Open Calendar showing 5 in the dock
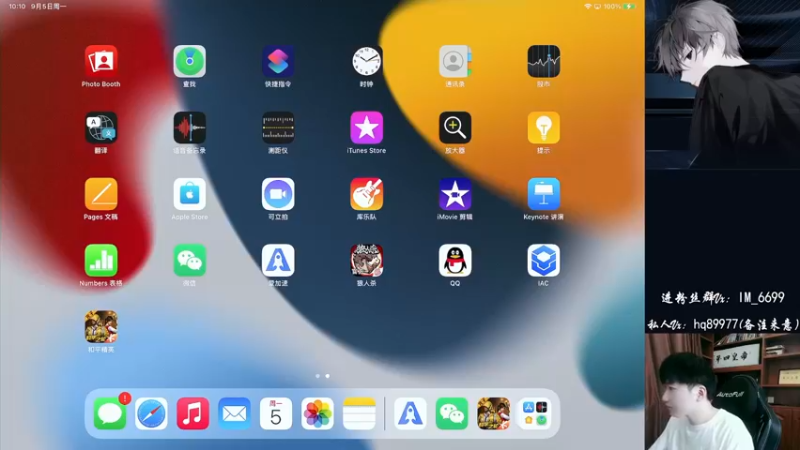This screenshot has height=450, width=800. pyautogui.click(x=276, y=413)
